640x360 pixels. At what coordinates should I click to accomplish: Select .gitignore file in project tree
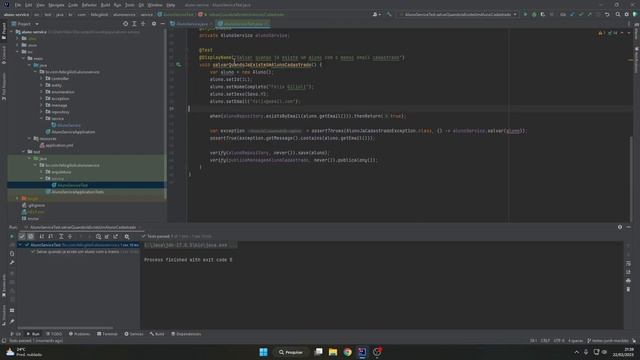tap(33, 205)
